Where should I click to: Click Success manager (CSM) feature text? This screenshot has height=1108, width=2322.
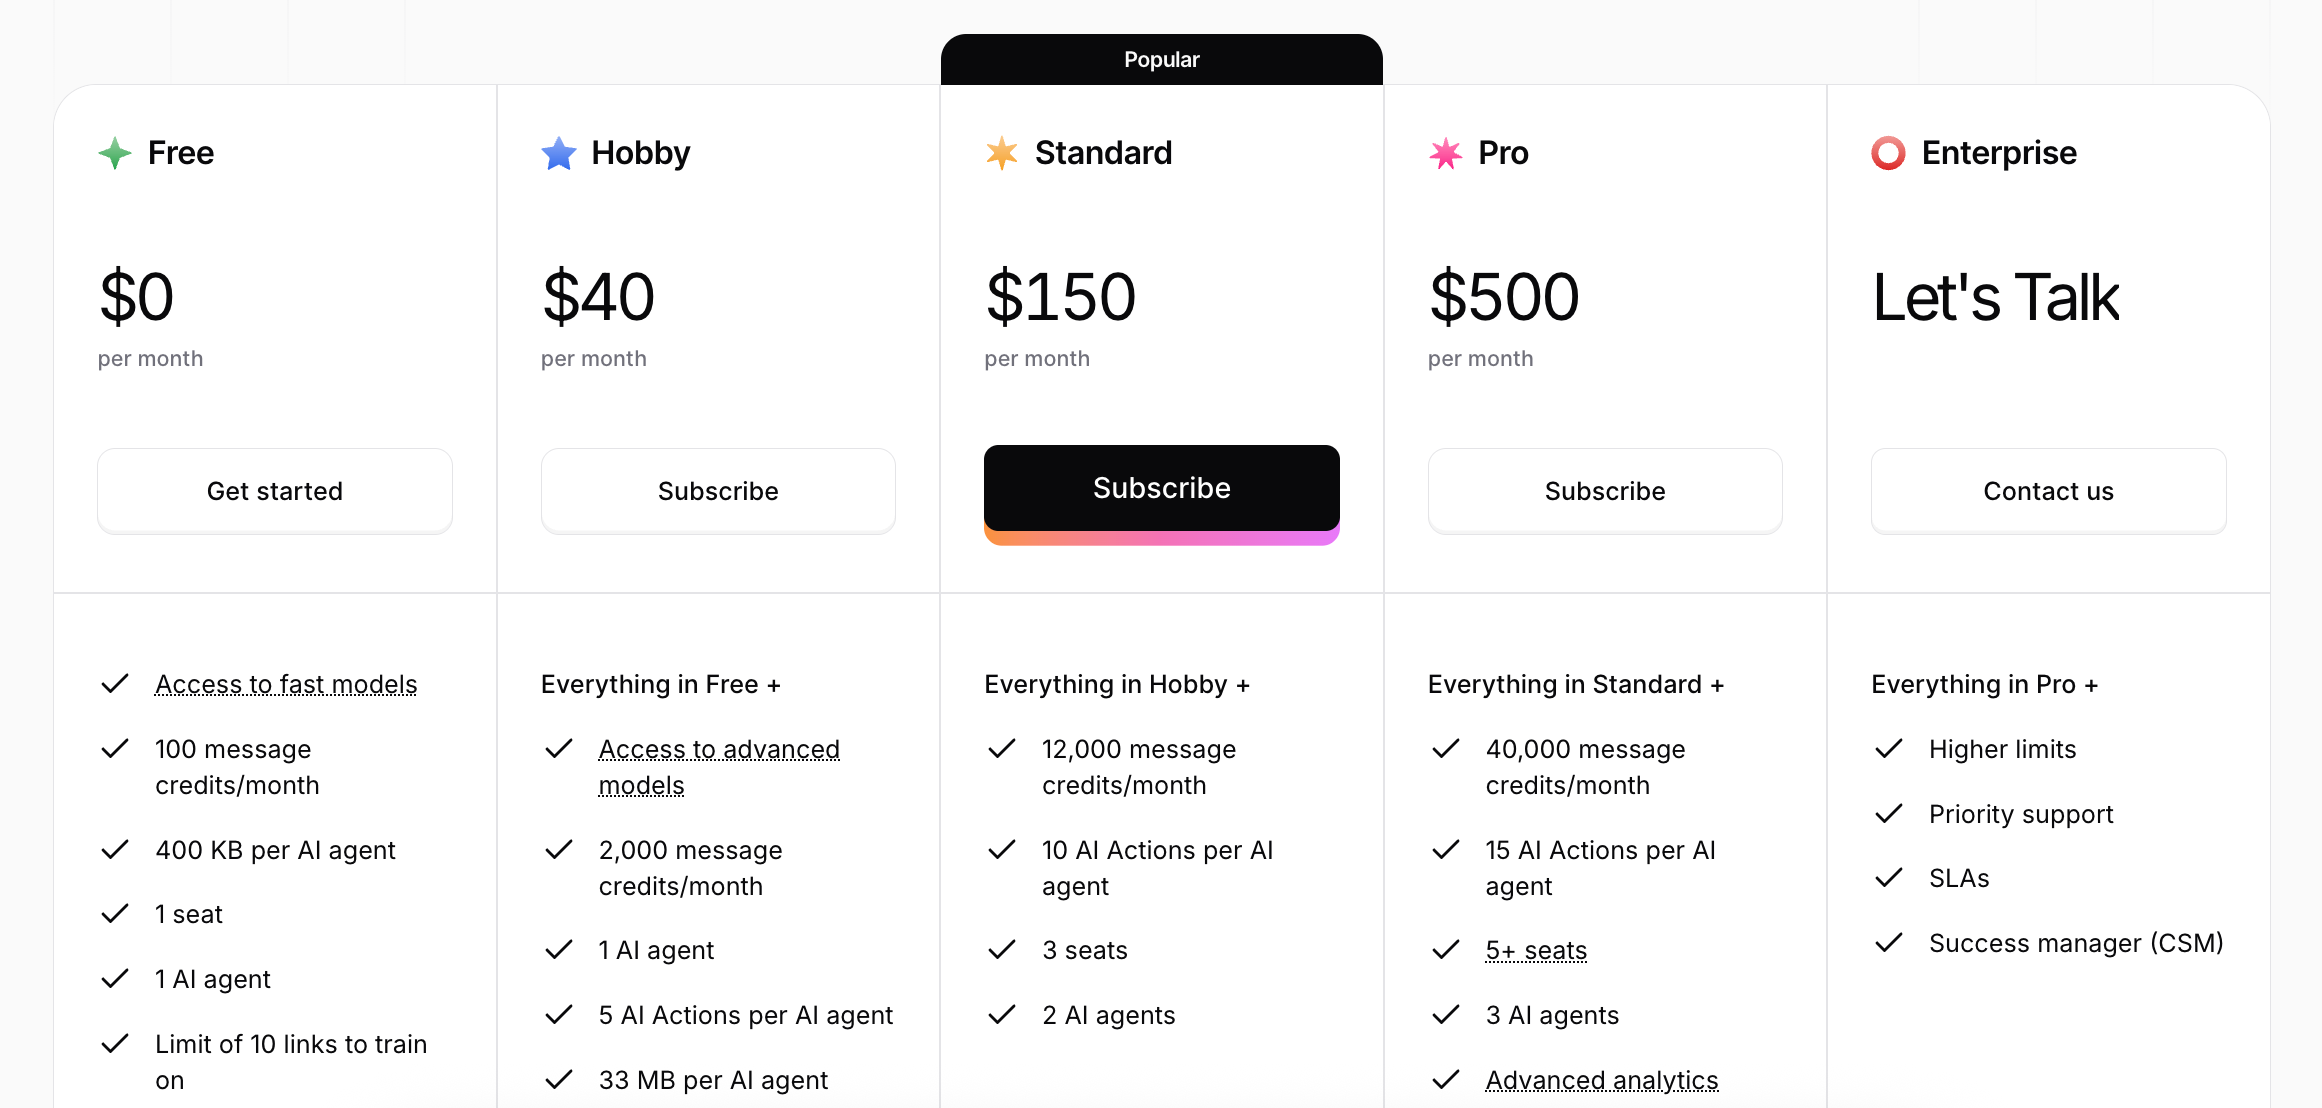[2076, 943]
